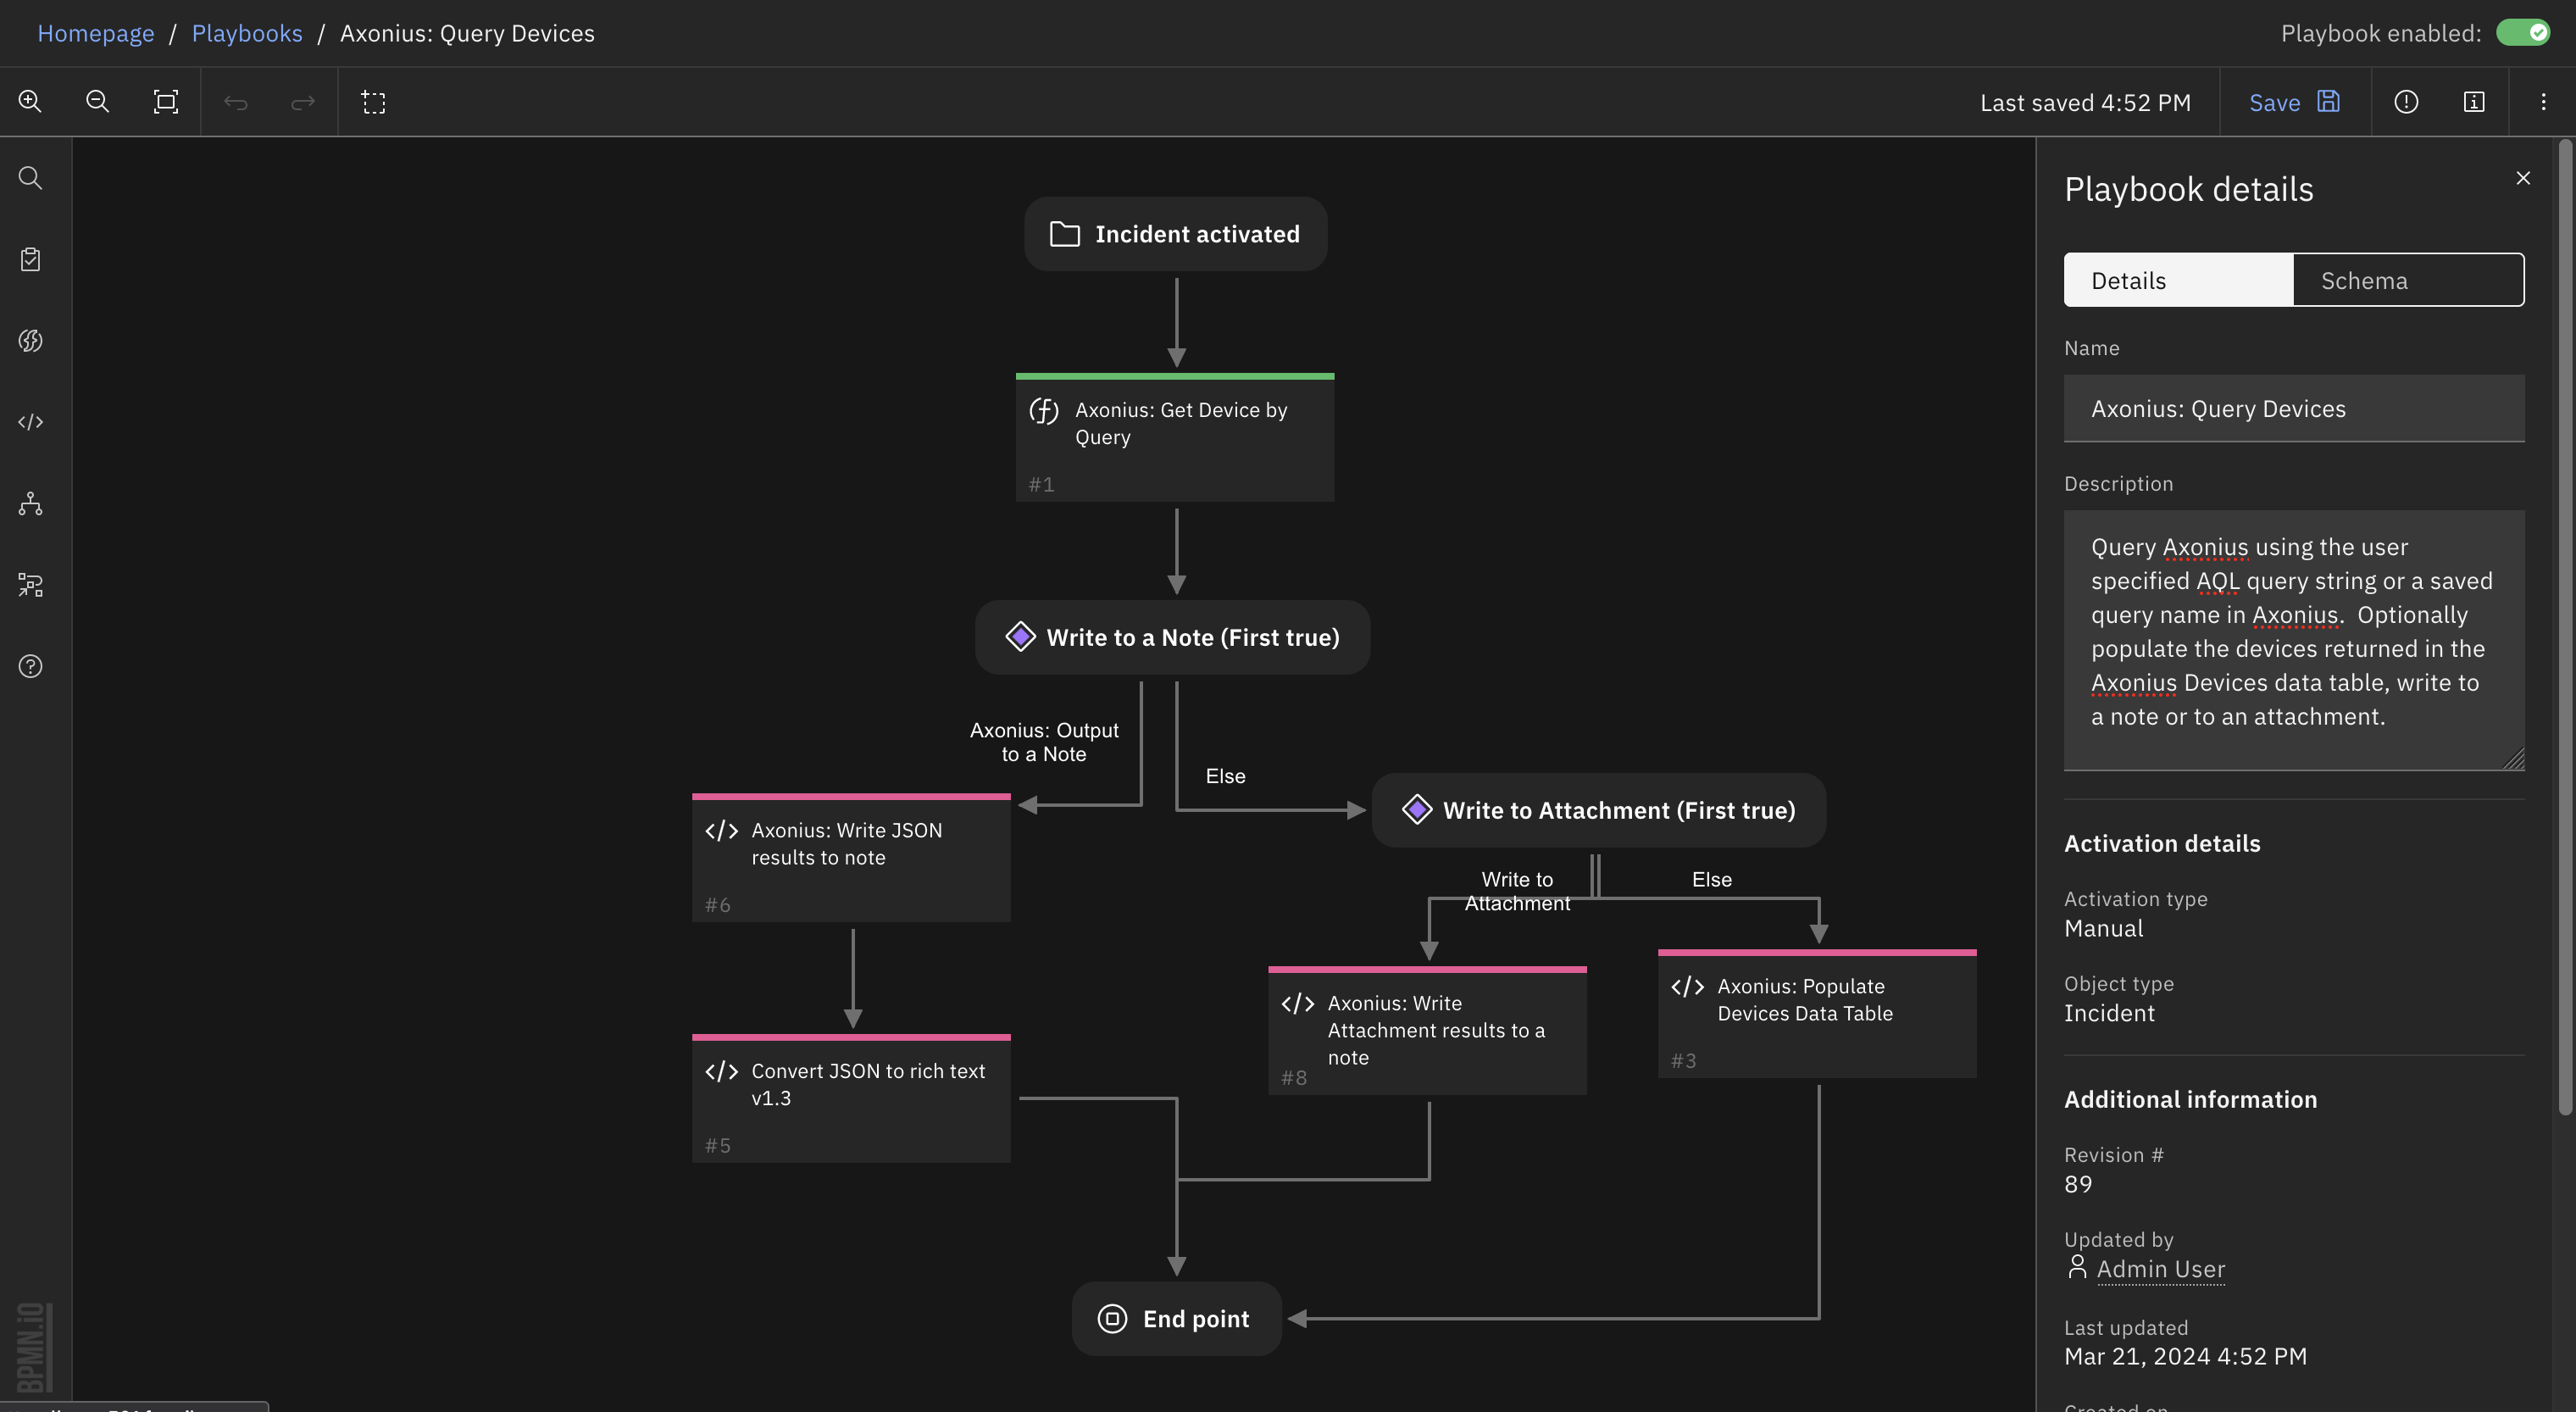
Task: Select Axonius: Populate Devices Data Table node
Action: click(x=1817, y=1013)
